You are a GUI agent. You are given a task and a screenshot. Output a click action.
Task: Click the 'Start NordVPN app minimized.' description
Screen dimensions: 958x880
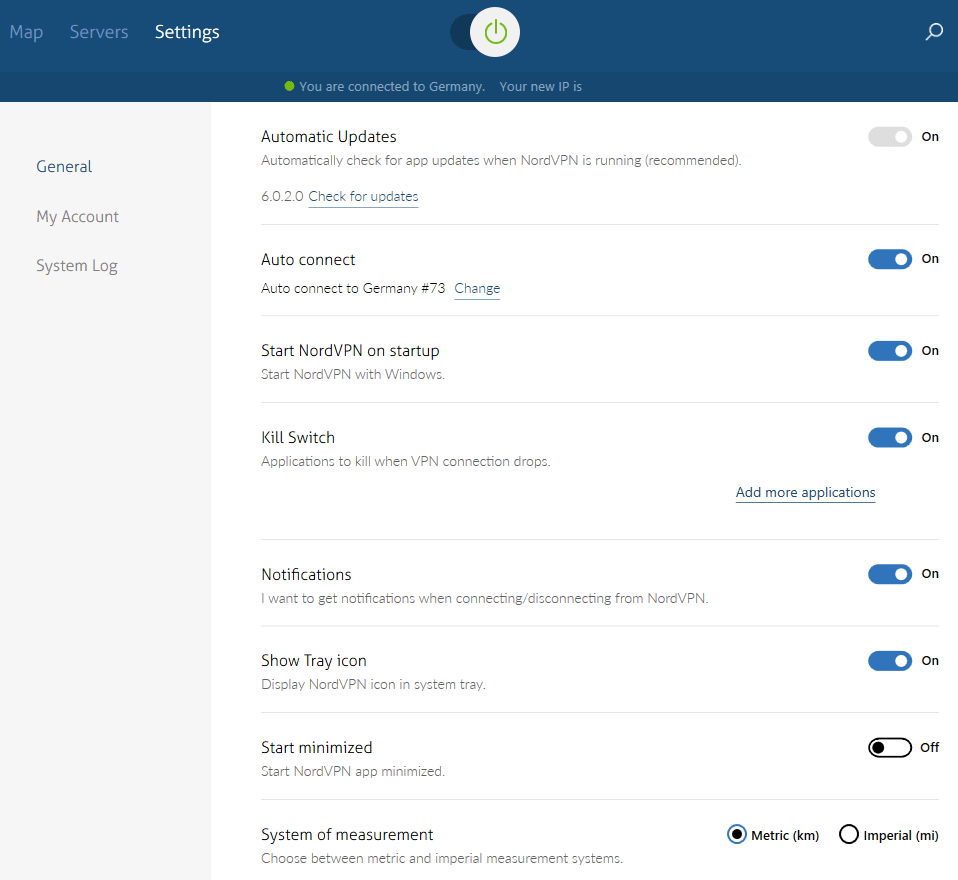click(353, 771)
